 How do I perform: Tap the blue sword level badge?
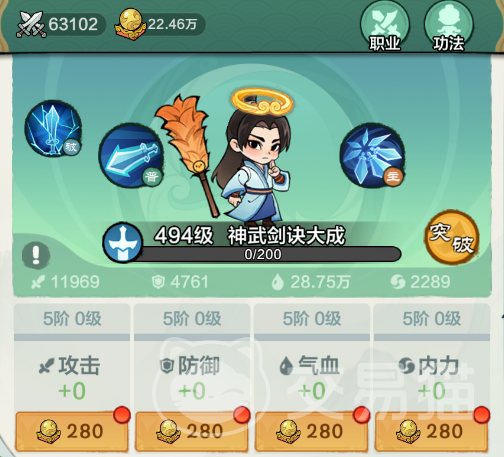(123, 242)
